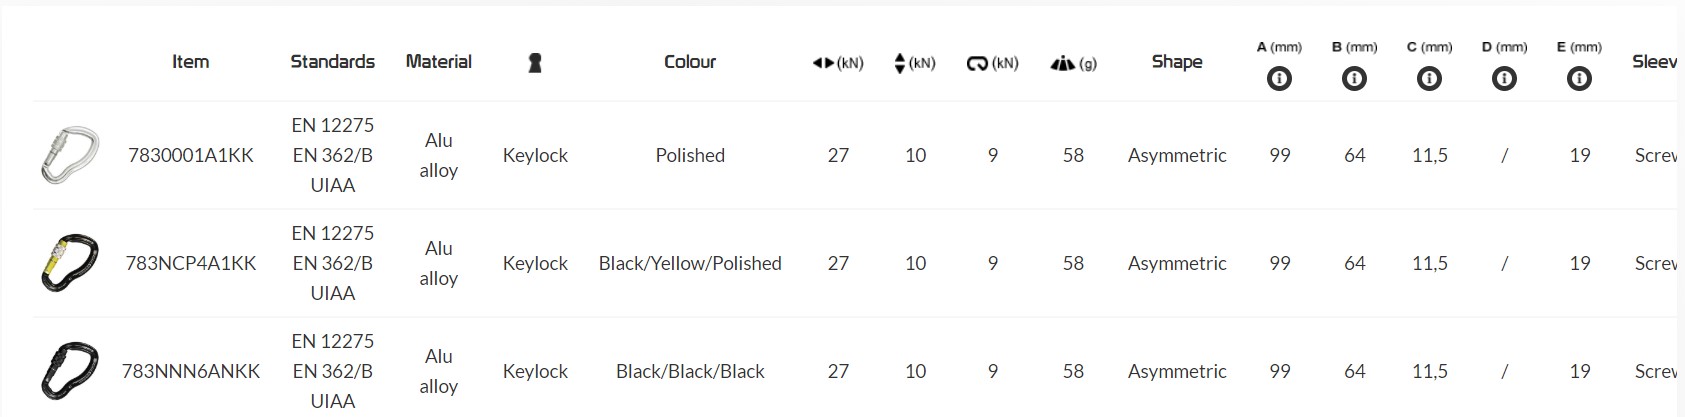
Task: Click the weight (g) header icon
Action: [1062, 63]
